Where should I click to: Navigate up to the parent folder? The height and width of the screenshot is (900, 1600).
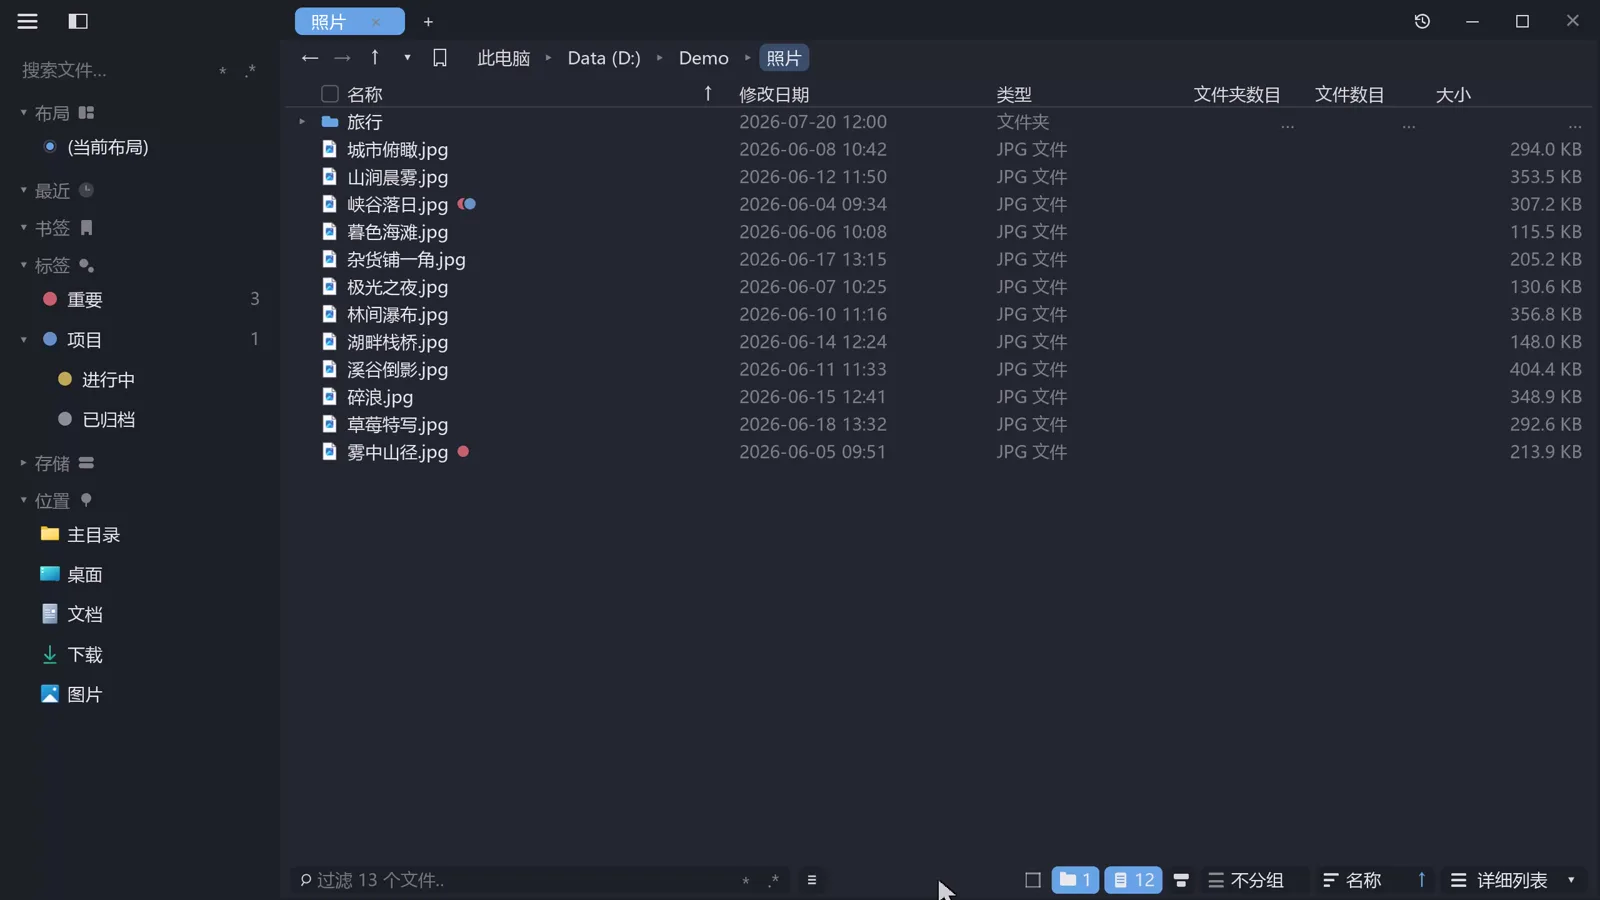click(375, 57)
